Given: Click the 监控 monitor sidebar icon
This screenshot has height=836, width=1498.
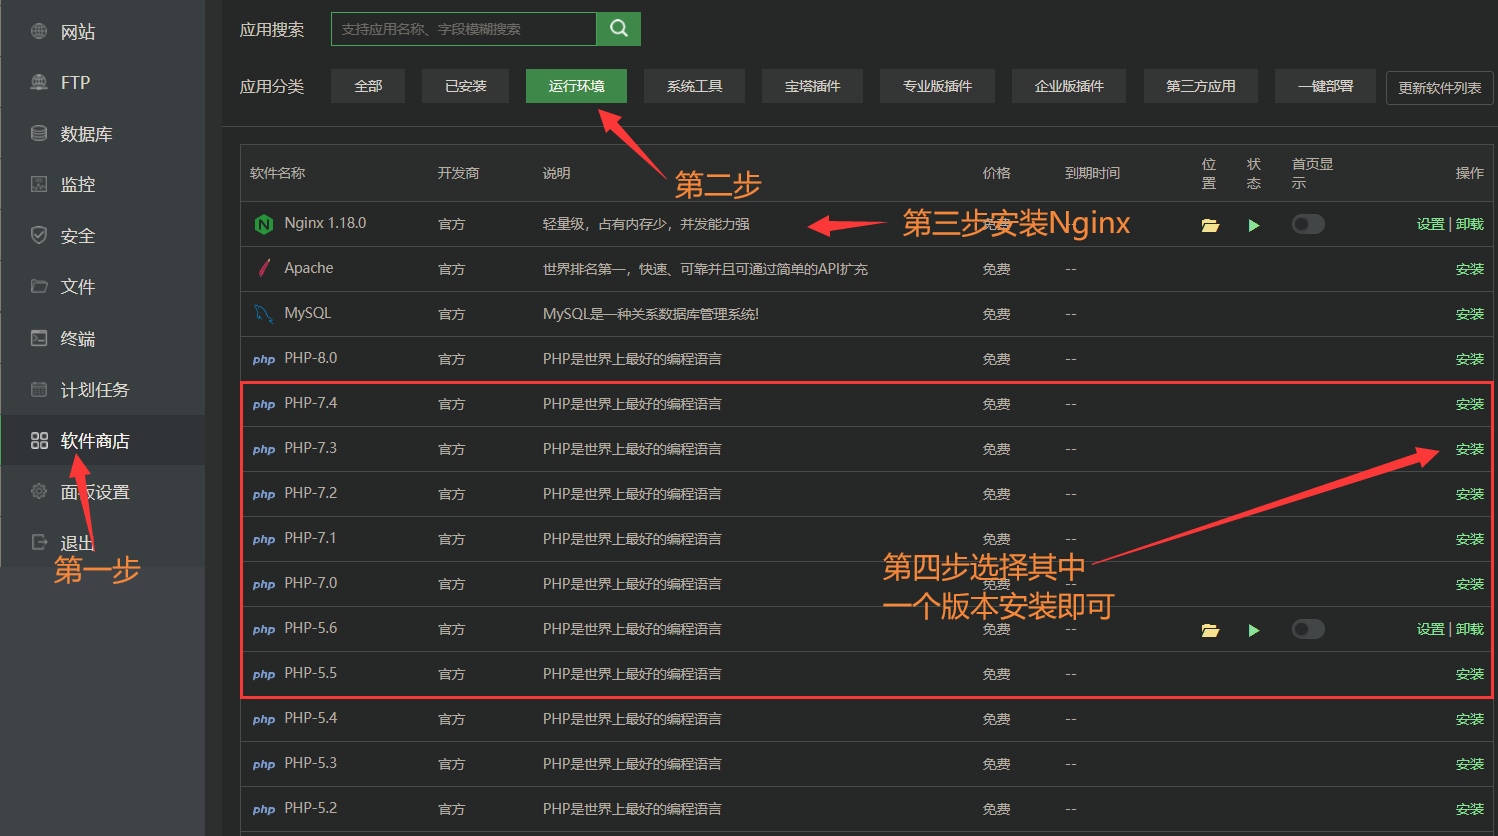Looking at the screenshot, I should (x=39, y=184).
